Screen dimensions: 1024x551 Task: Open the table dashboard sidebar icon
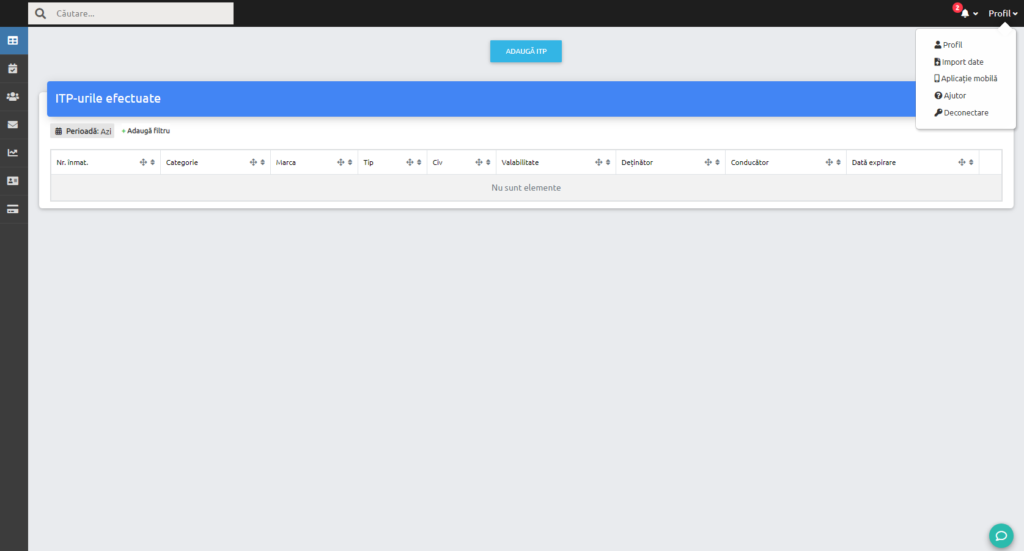(12, 40)
